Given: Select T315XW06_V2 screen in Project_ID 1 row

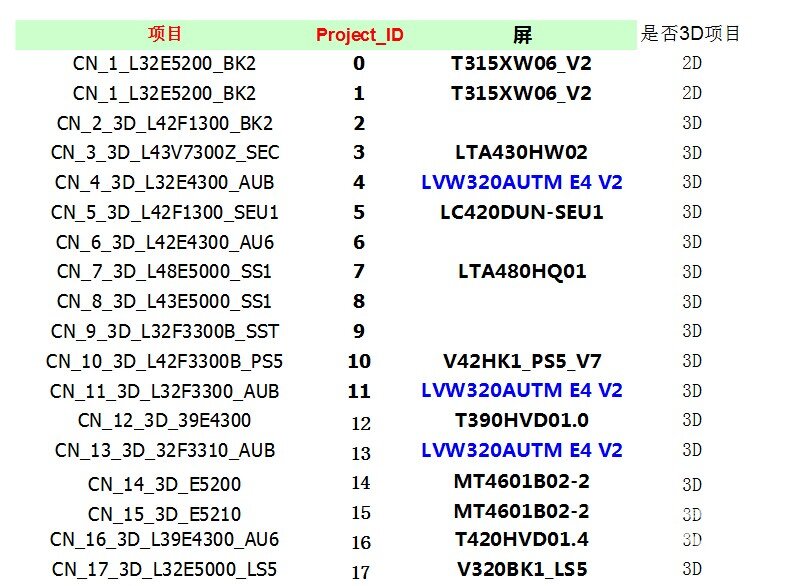Looking at the screenshot, I should pyautogui.click(x=522, y=93).
